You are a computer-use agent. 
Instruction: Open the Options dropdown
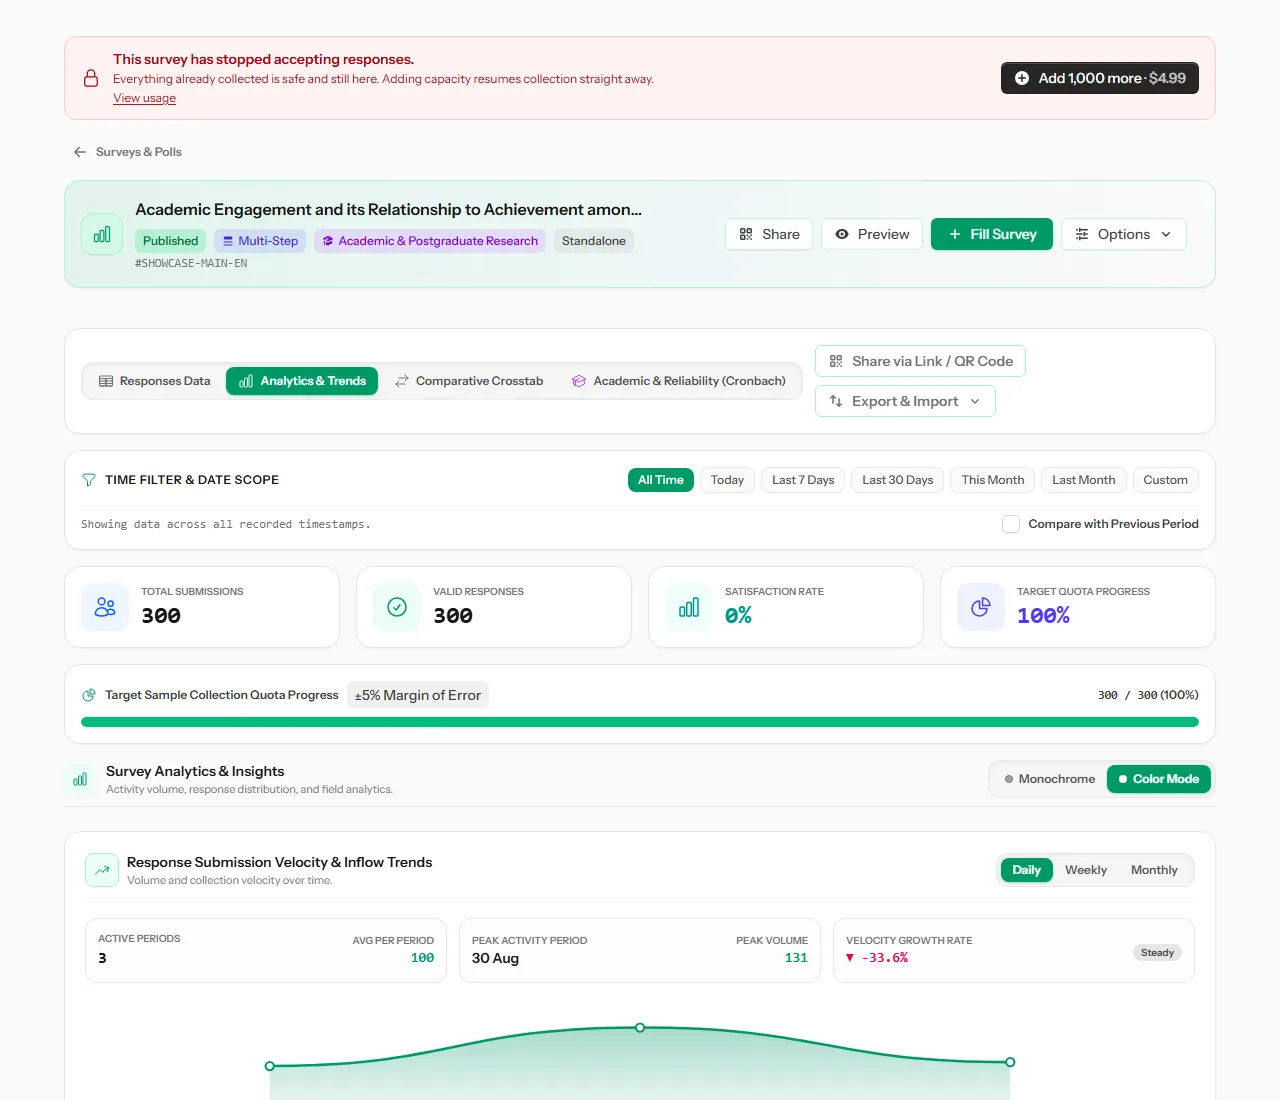click(x=1124, y=234)
